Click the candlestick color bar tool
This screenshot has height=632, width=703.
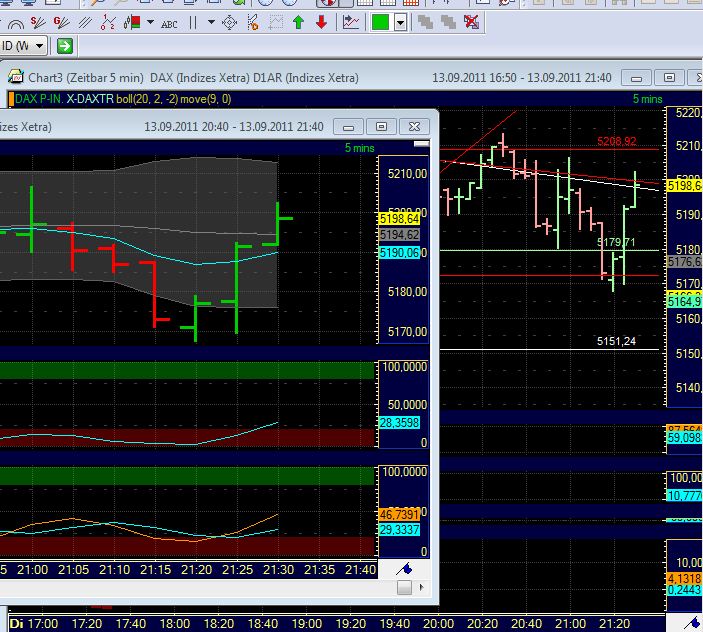(x=132, y=22)
